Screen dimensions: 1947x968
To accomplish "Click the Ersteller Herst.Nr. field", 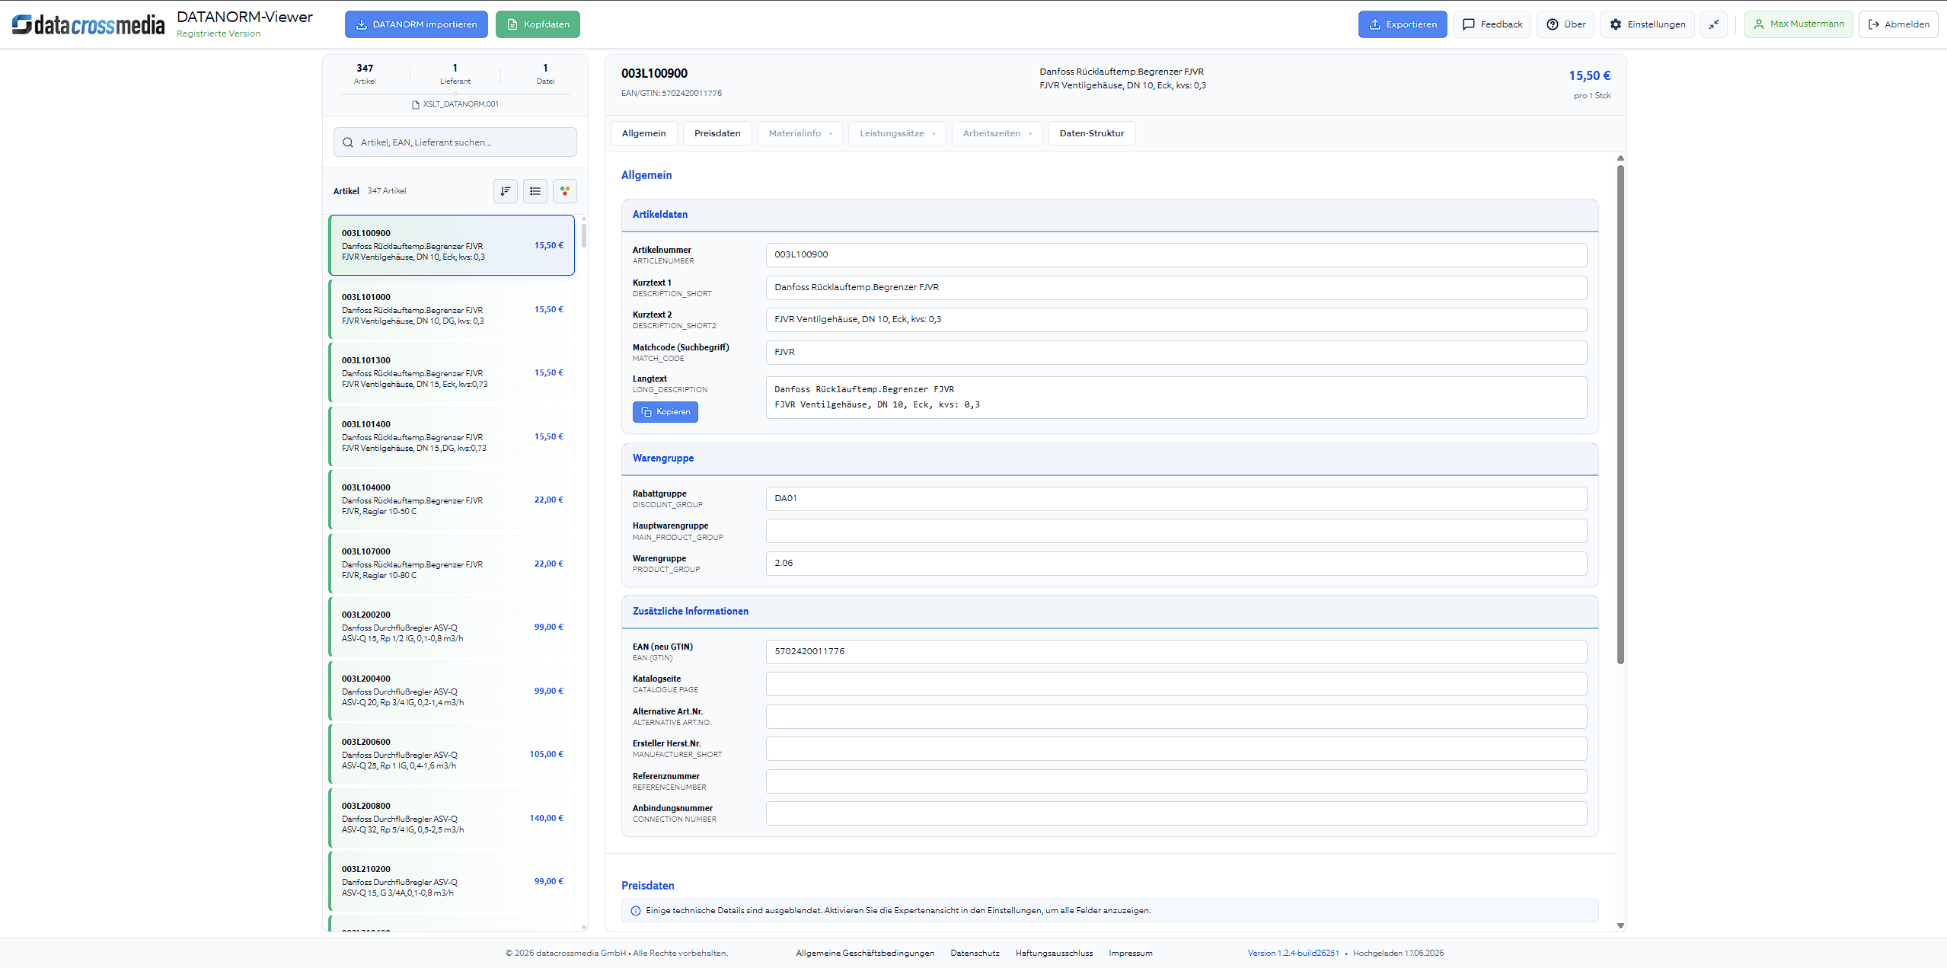I will point(1176,749).
